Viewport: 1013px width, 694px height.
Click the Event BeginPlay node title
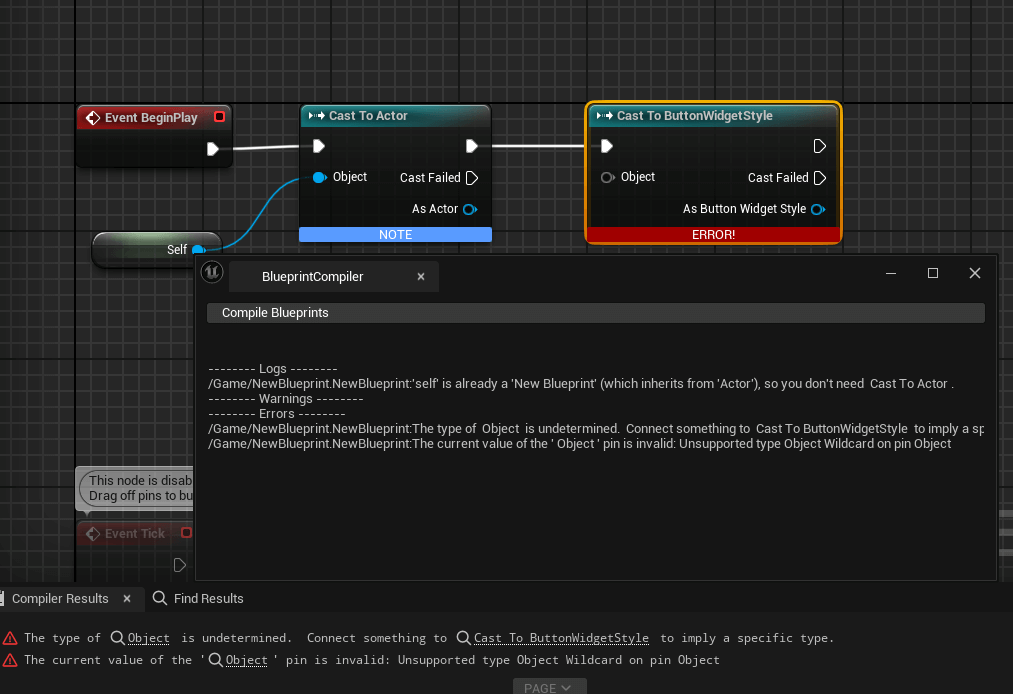pyautogui.click(x=151, y=118)
